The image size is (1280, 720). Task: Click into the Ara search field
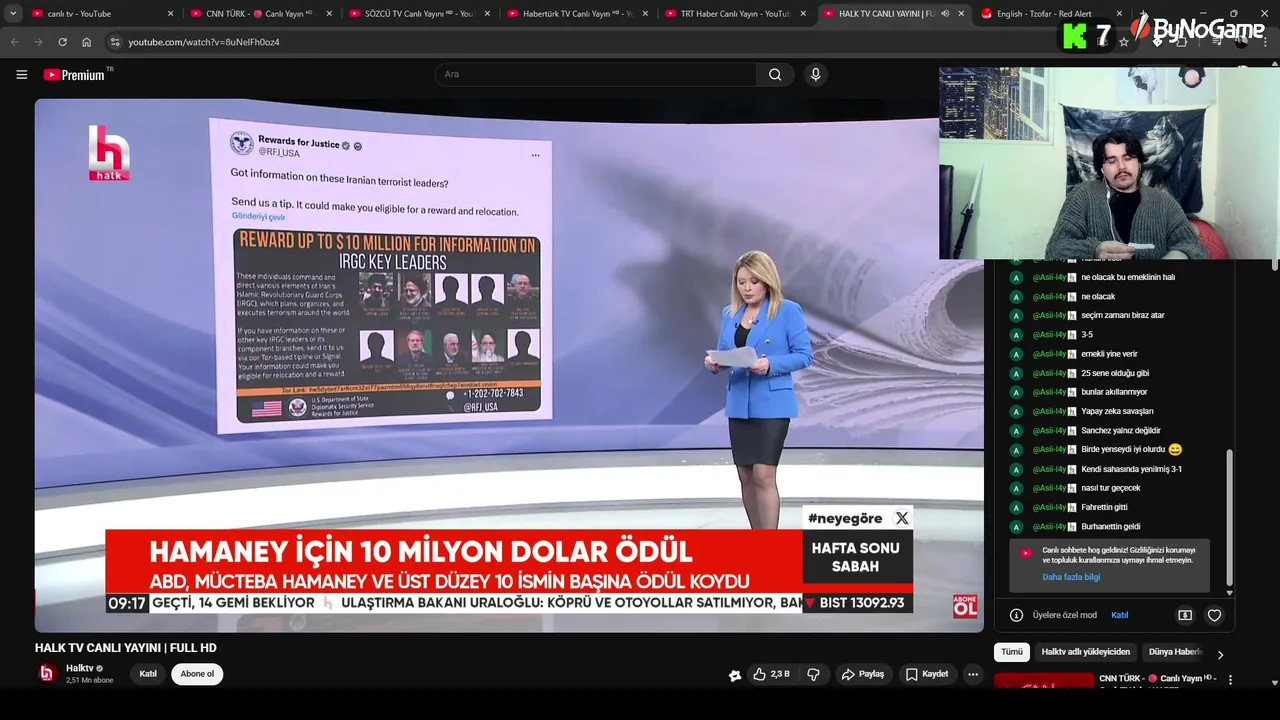[596, 74]
